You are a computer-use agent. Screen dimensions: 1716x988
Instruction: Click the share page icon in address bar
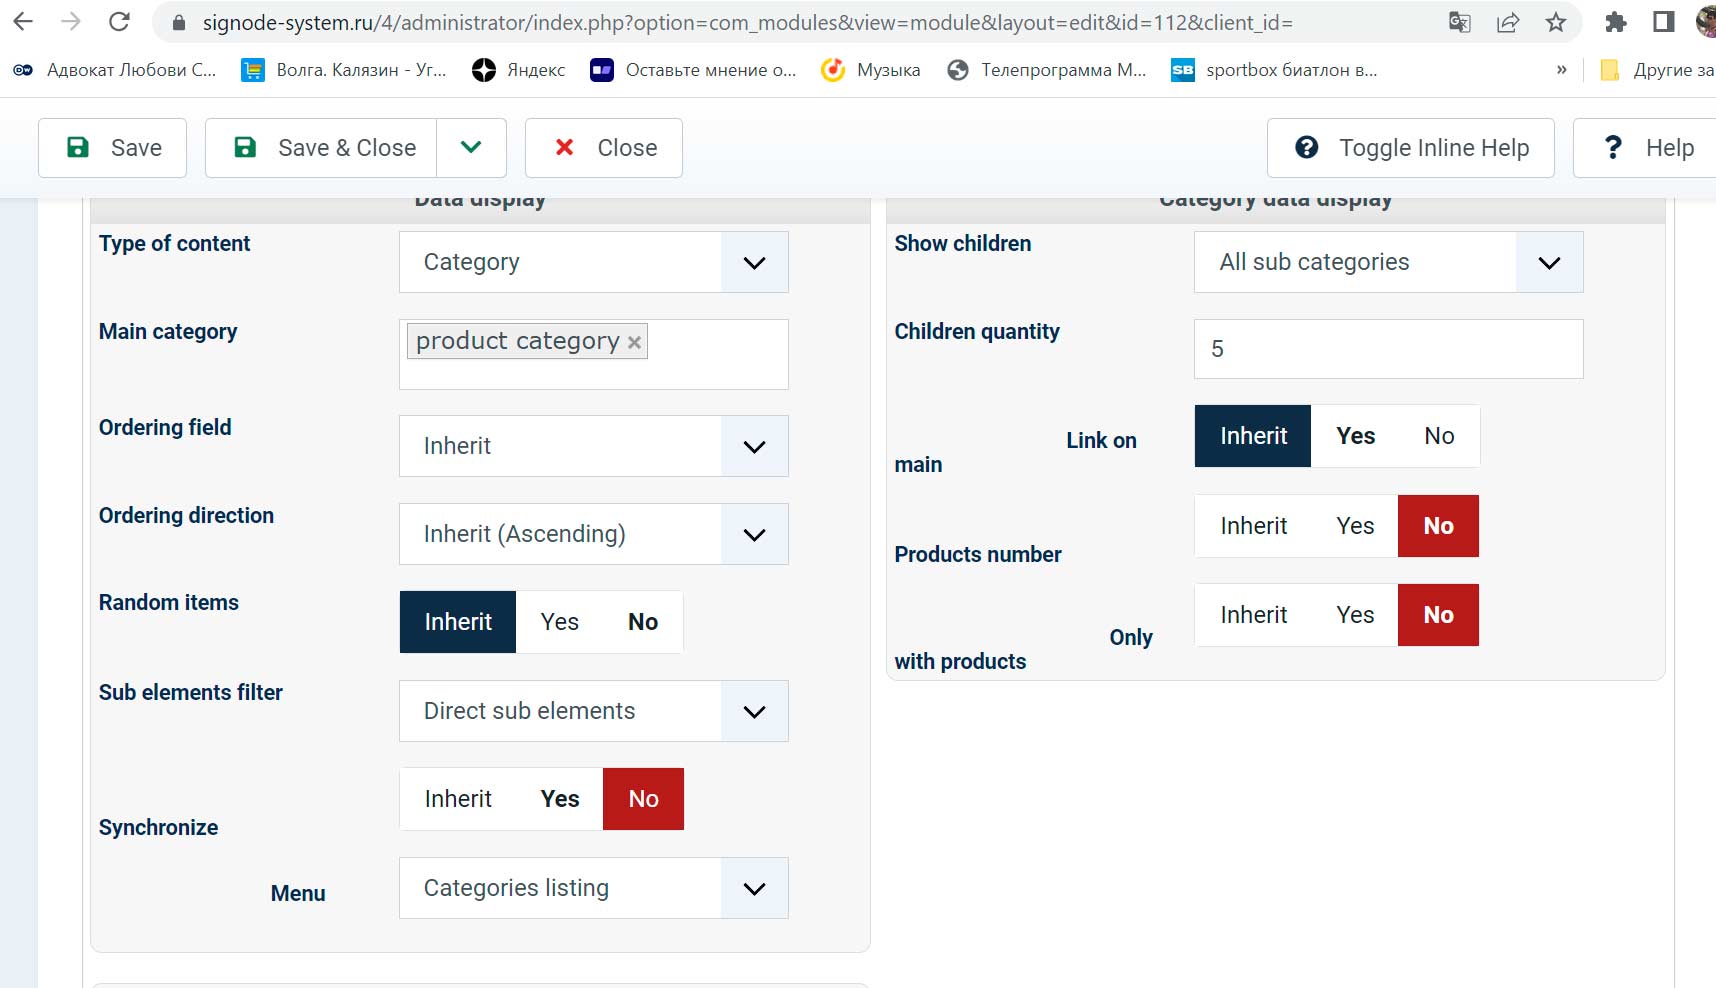pos(1508,22)
